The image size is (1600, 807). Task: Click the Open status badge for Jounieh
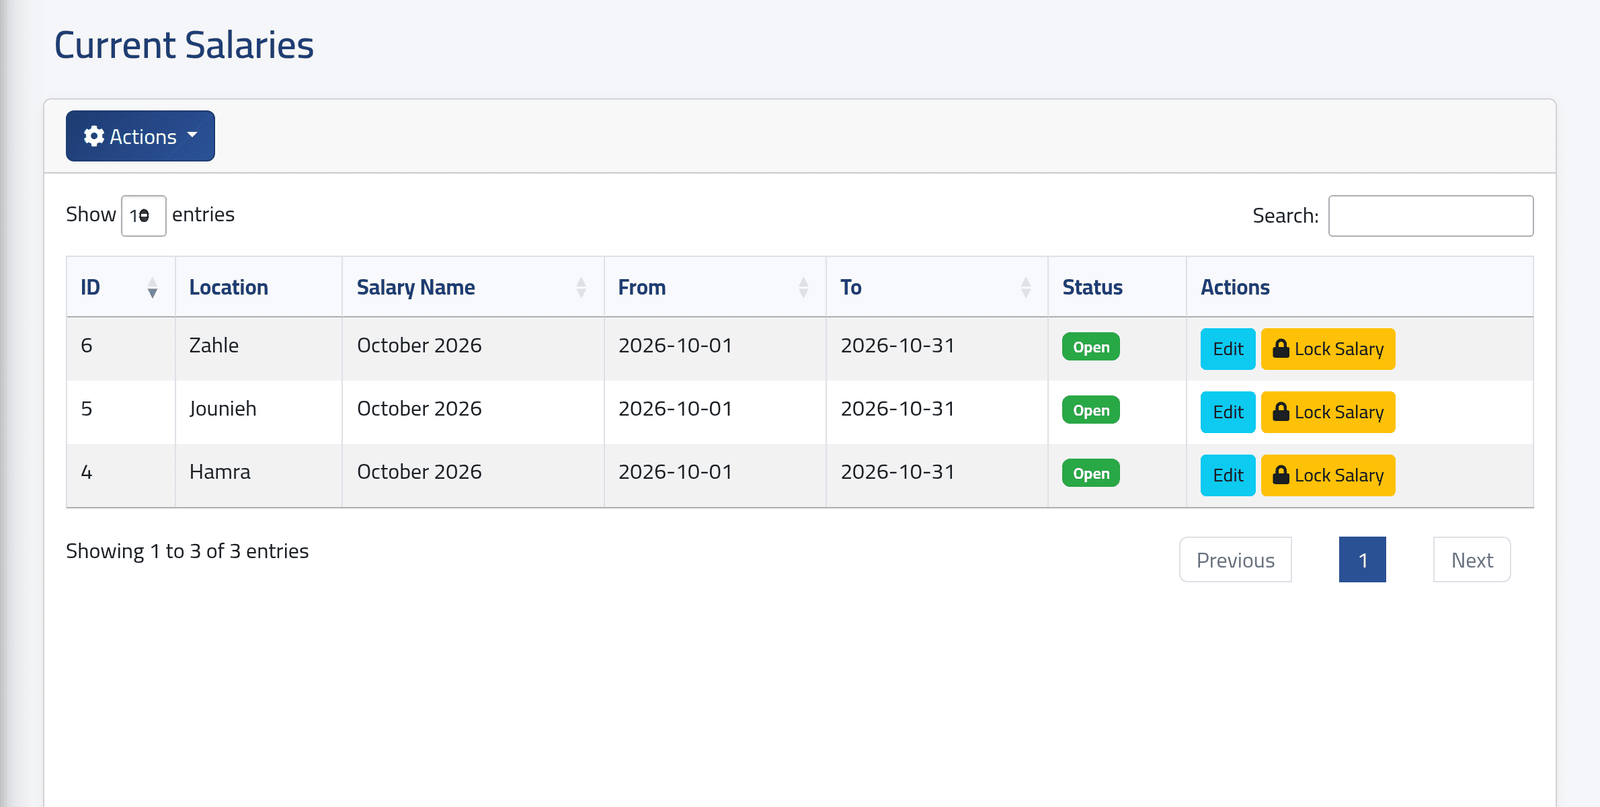pos(1091,410)
